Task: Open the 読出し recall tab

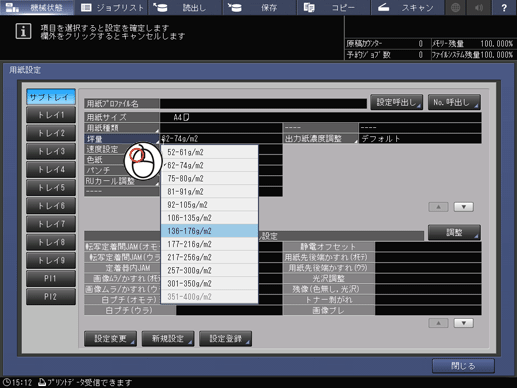Action: pos(186,7)
